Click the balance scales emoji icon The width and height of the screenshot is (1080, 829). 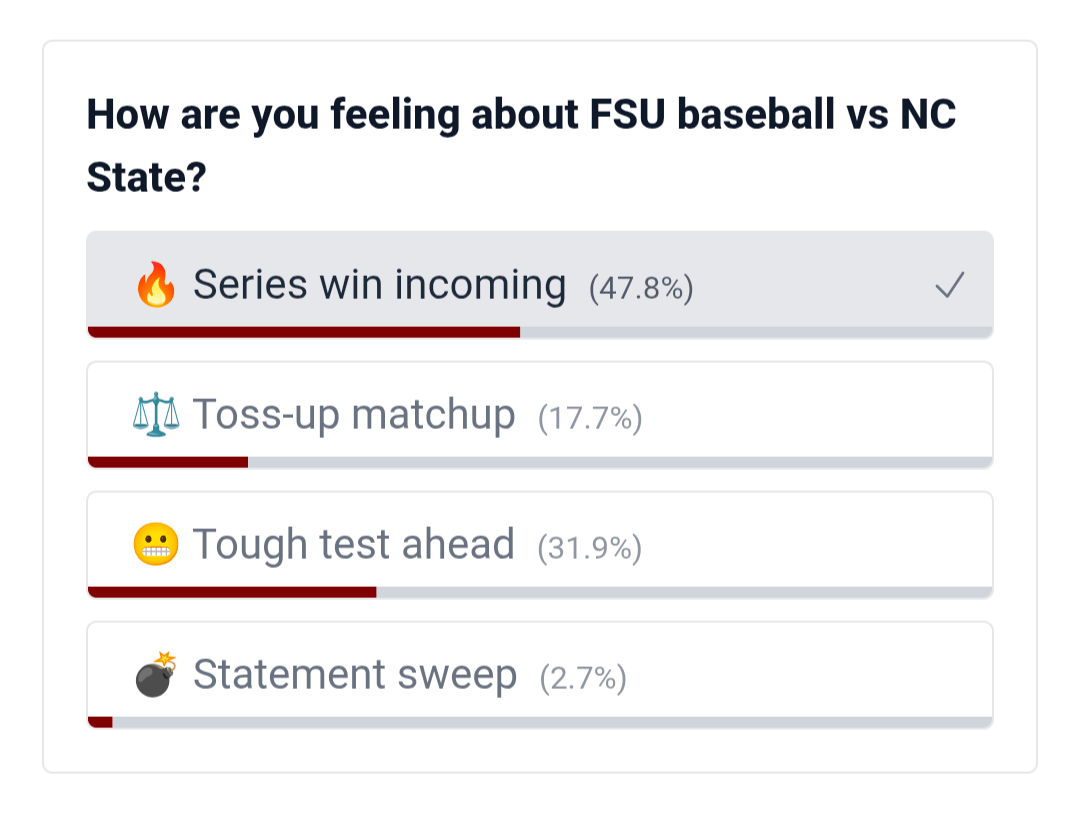156,414
